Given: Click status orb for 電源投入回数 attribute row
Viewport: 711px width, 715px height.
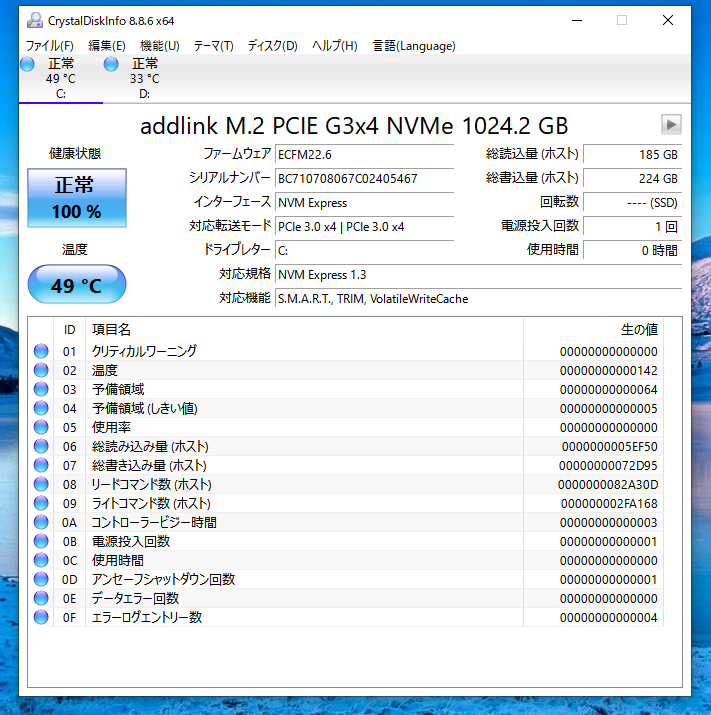Looking at the screenshot, I should click(x=41, y=541).
